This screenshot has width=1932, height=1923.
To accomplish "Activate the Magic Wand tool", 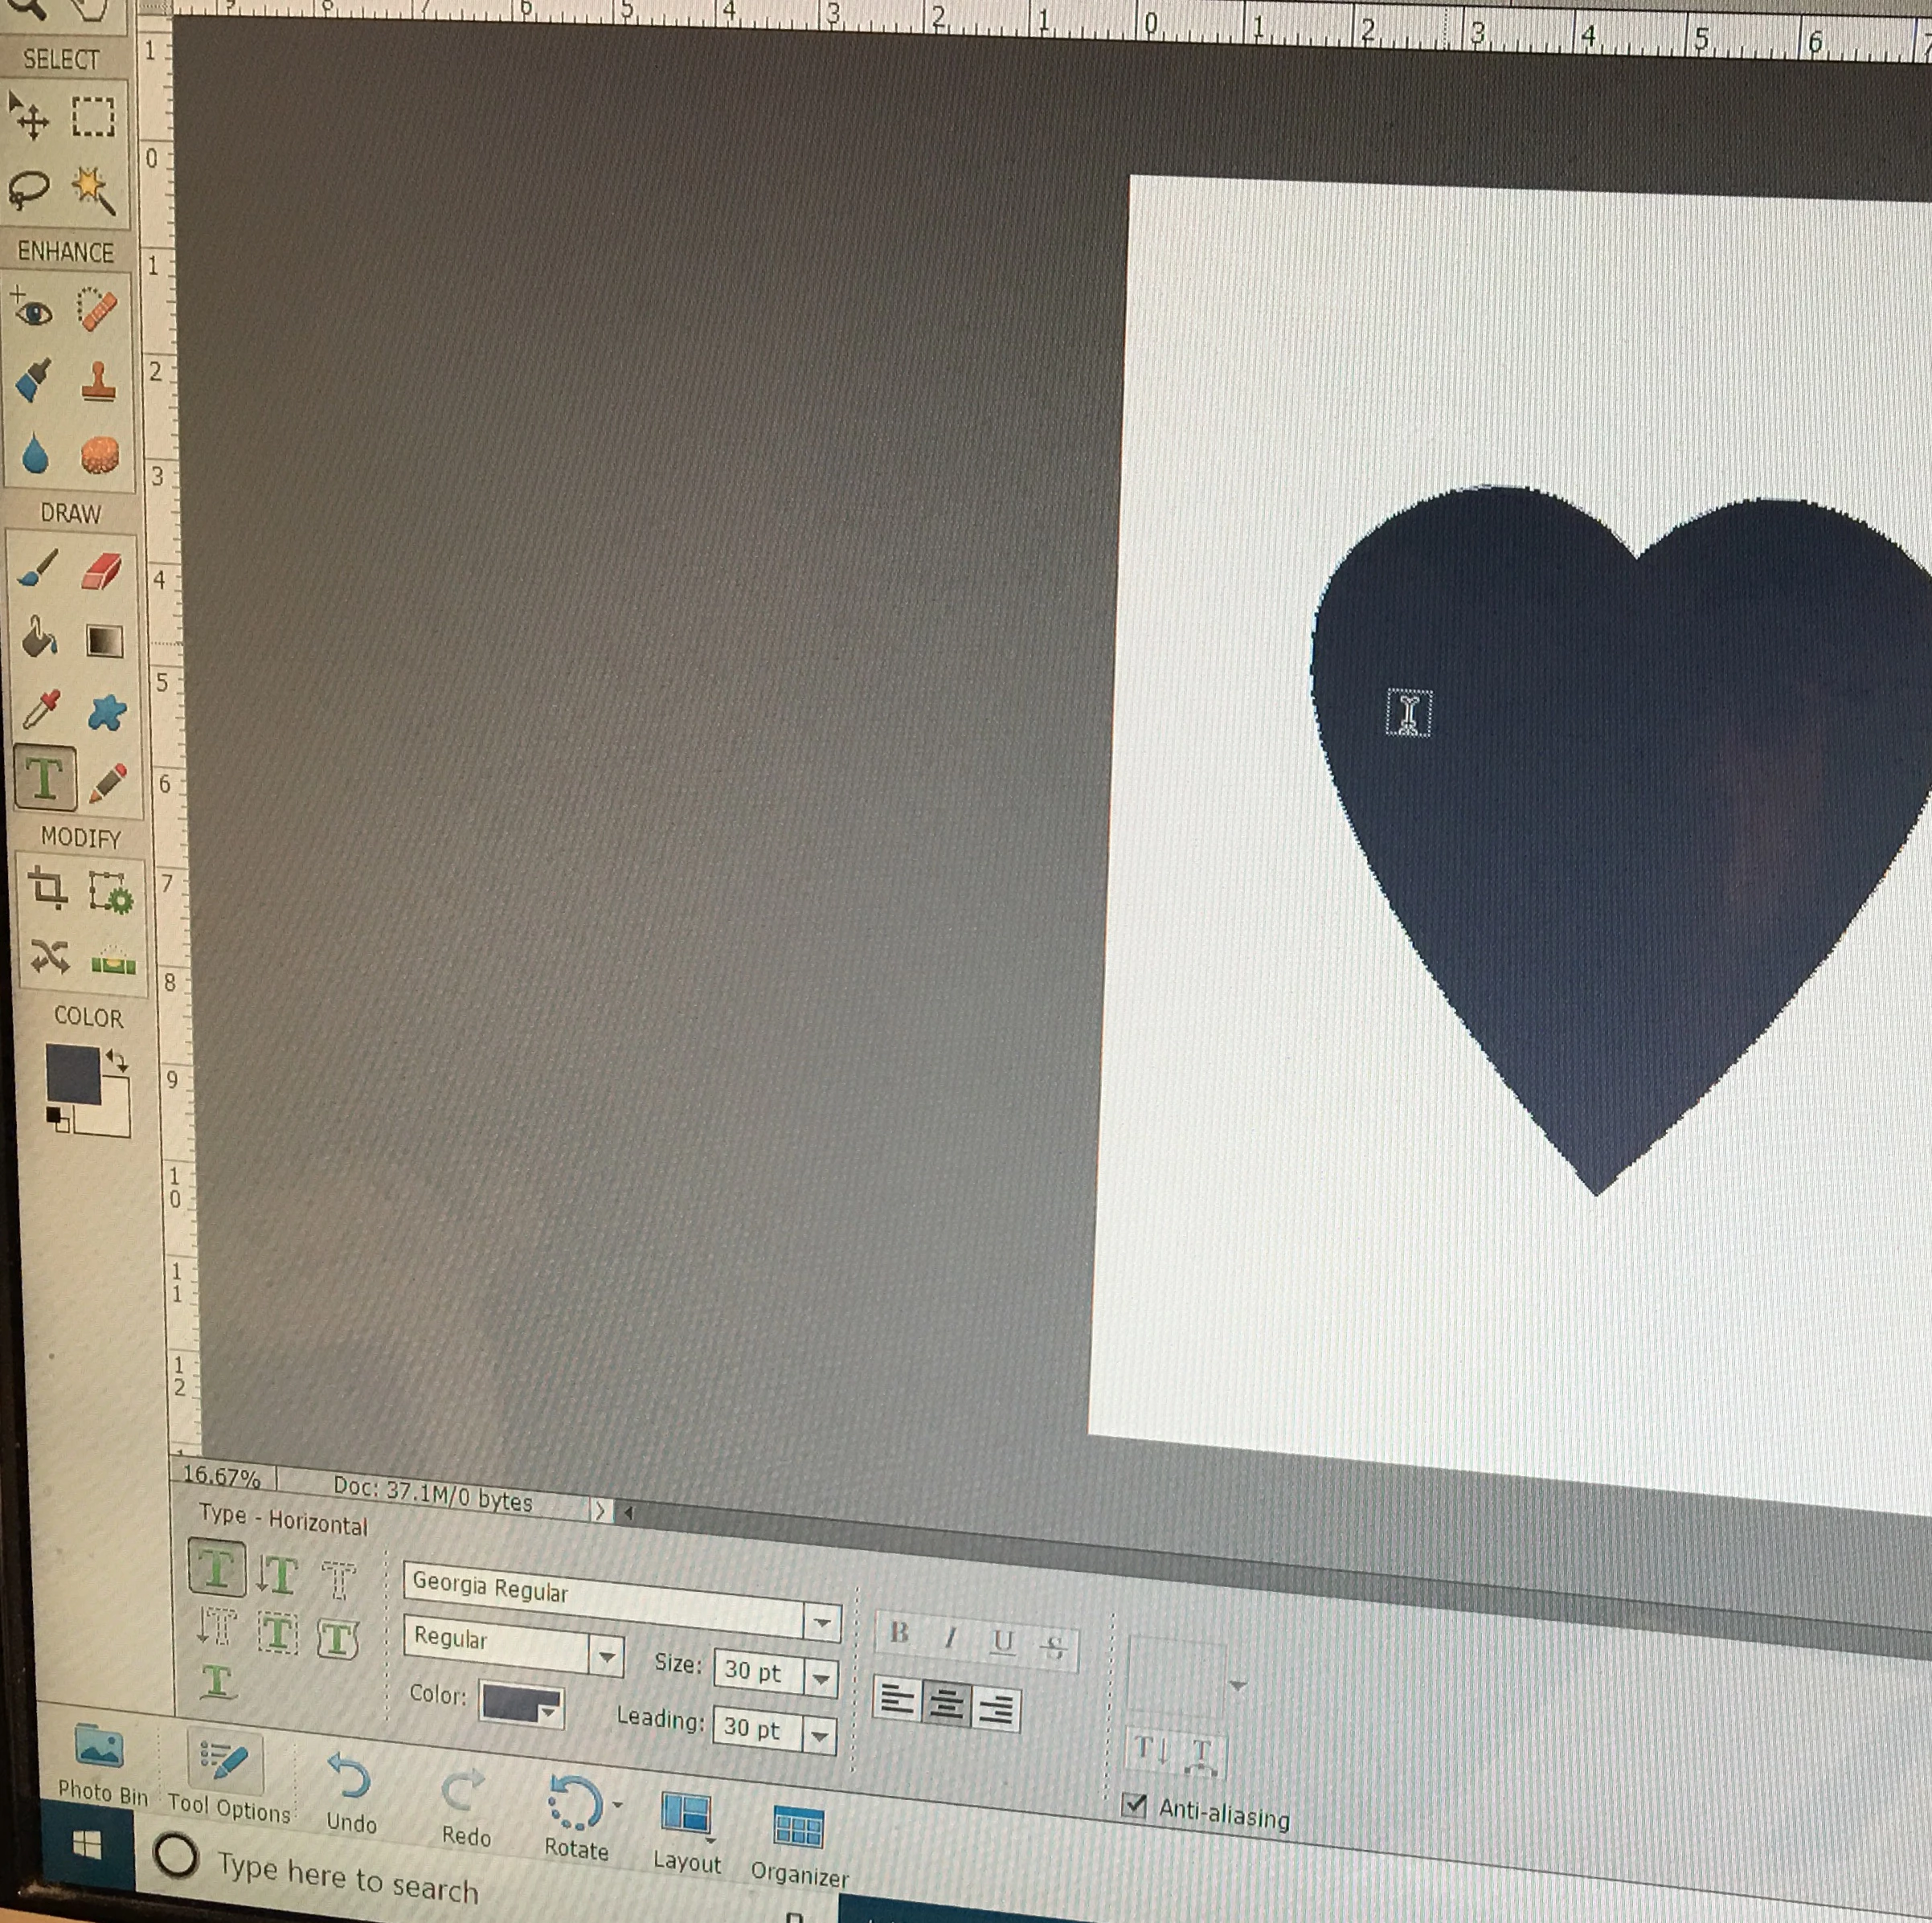I will (x=94, y=188).
